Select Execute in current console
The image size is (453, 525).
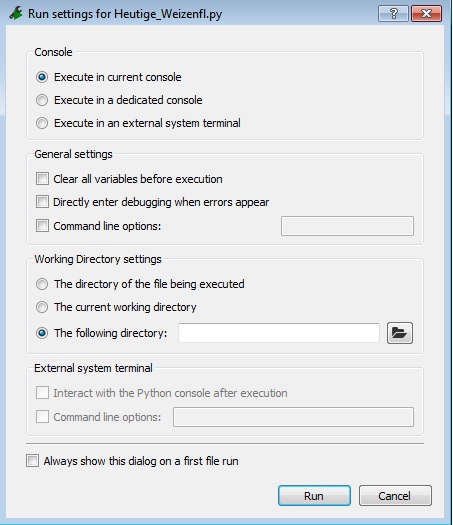(x=42, y=77)
